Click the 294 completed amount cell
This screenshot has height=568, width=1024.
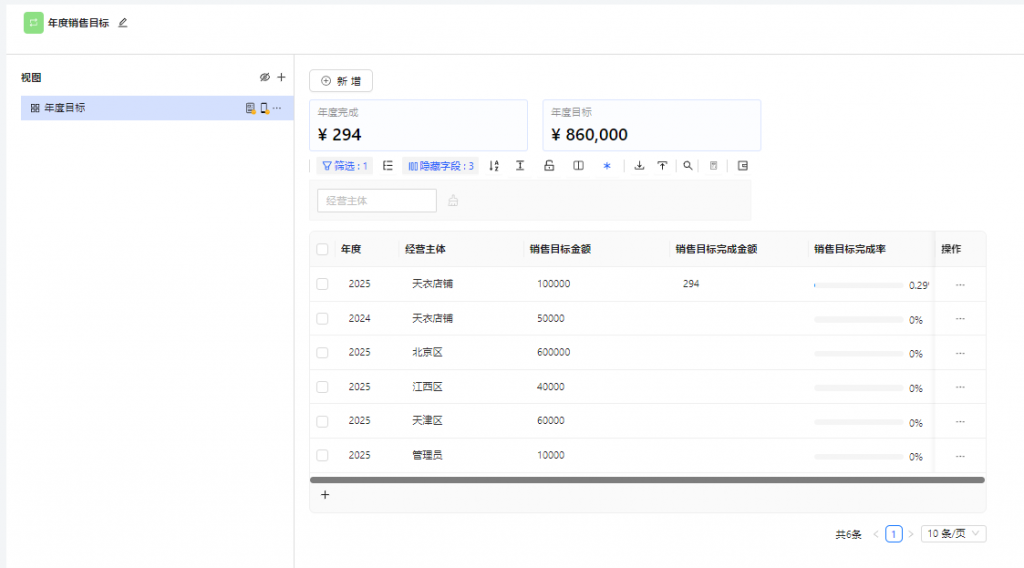[x=691, y=284]
